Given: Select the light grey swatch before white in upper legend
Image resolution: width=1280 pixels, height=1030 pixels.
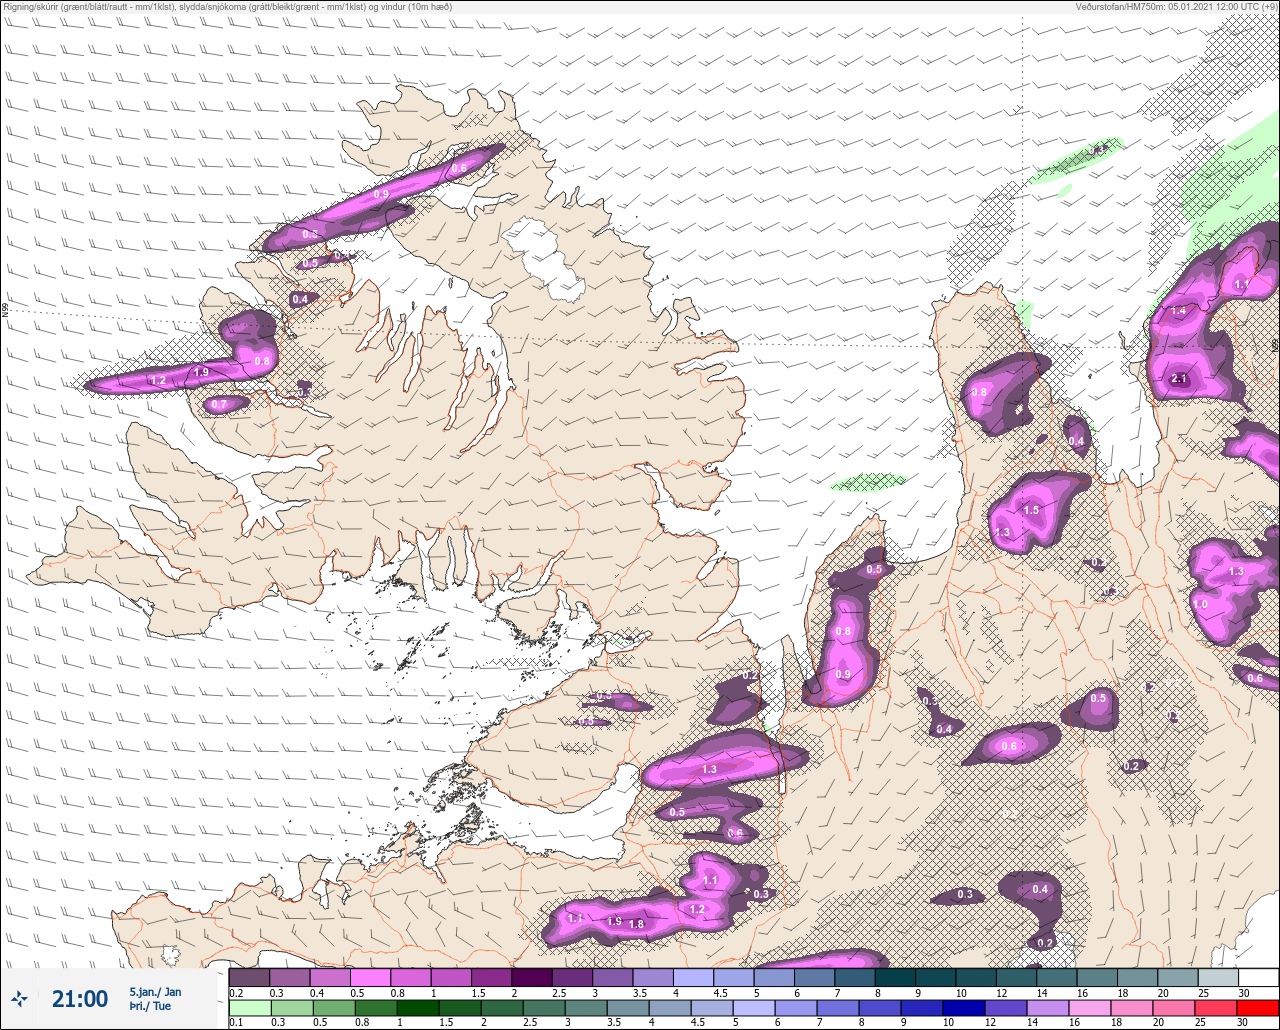Looking at the screenshot, I should [1218, 977].
